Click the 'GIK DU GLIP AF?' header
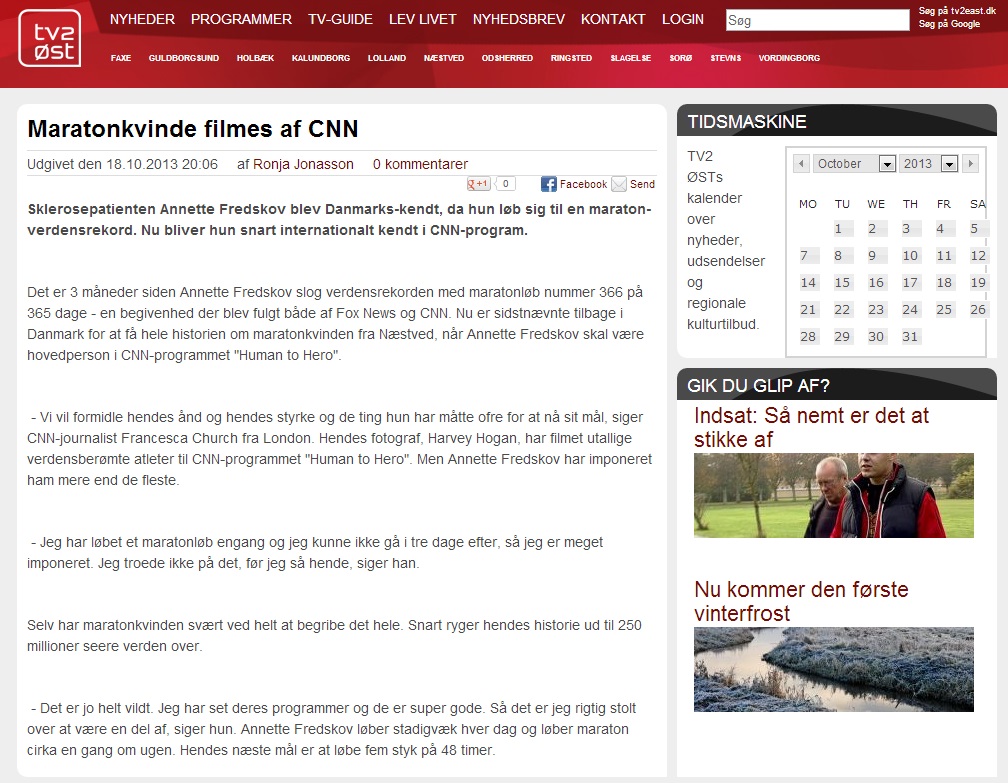 836,384
